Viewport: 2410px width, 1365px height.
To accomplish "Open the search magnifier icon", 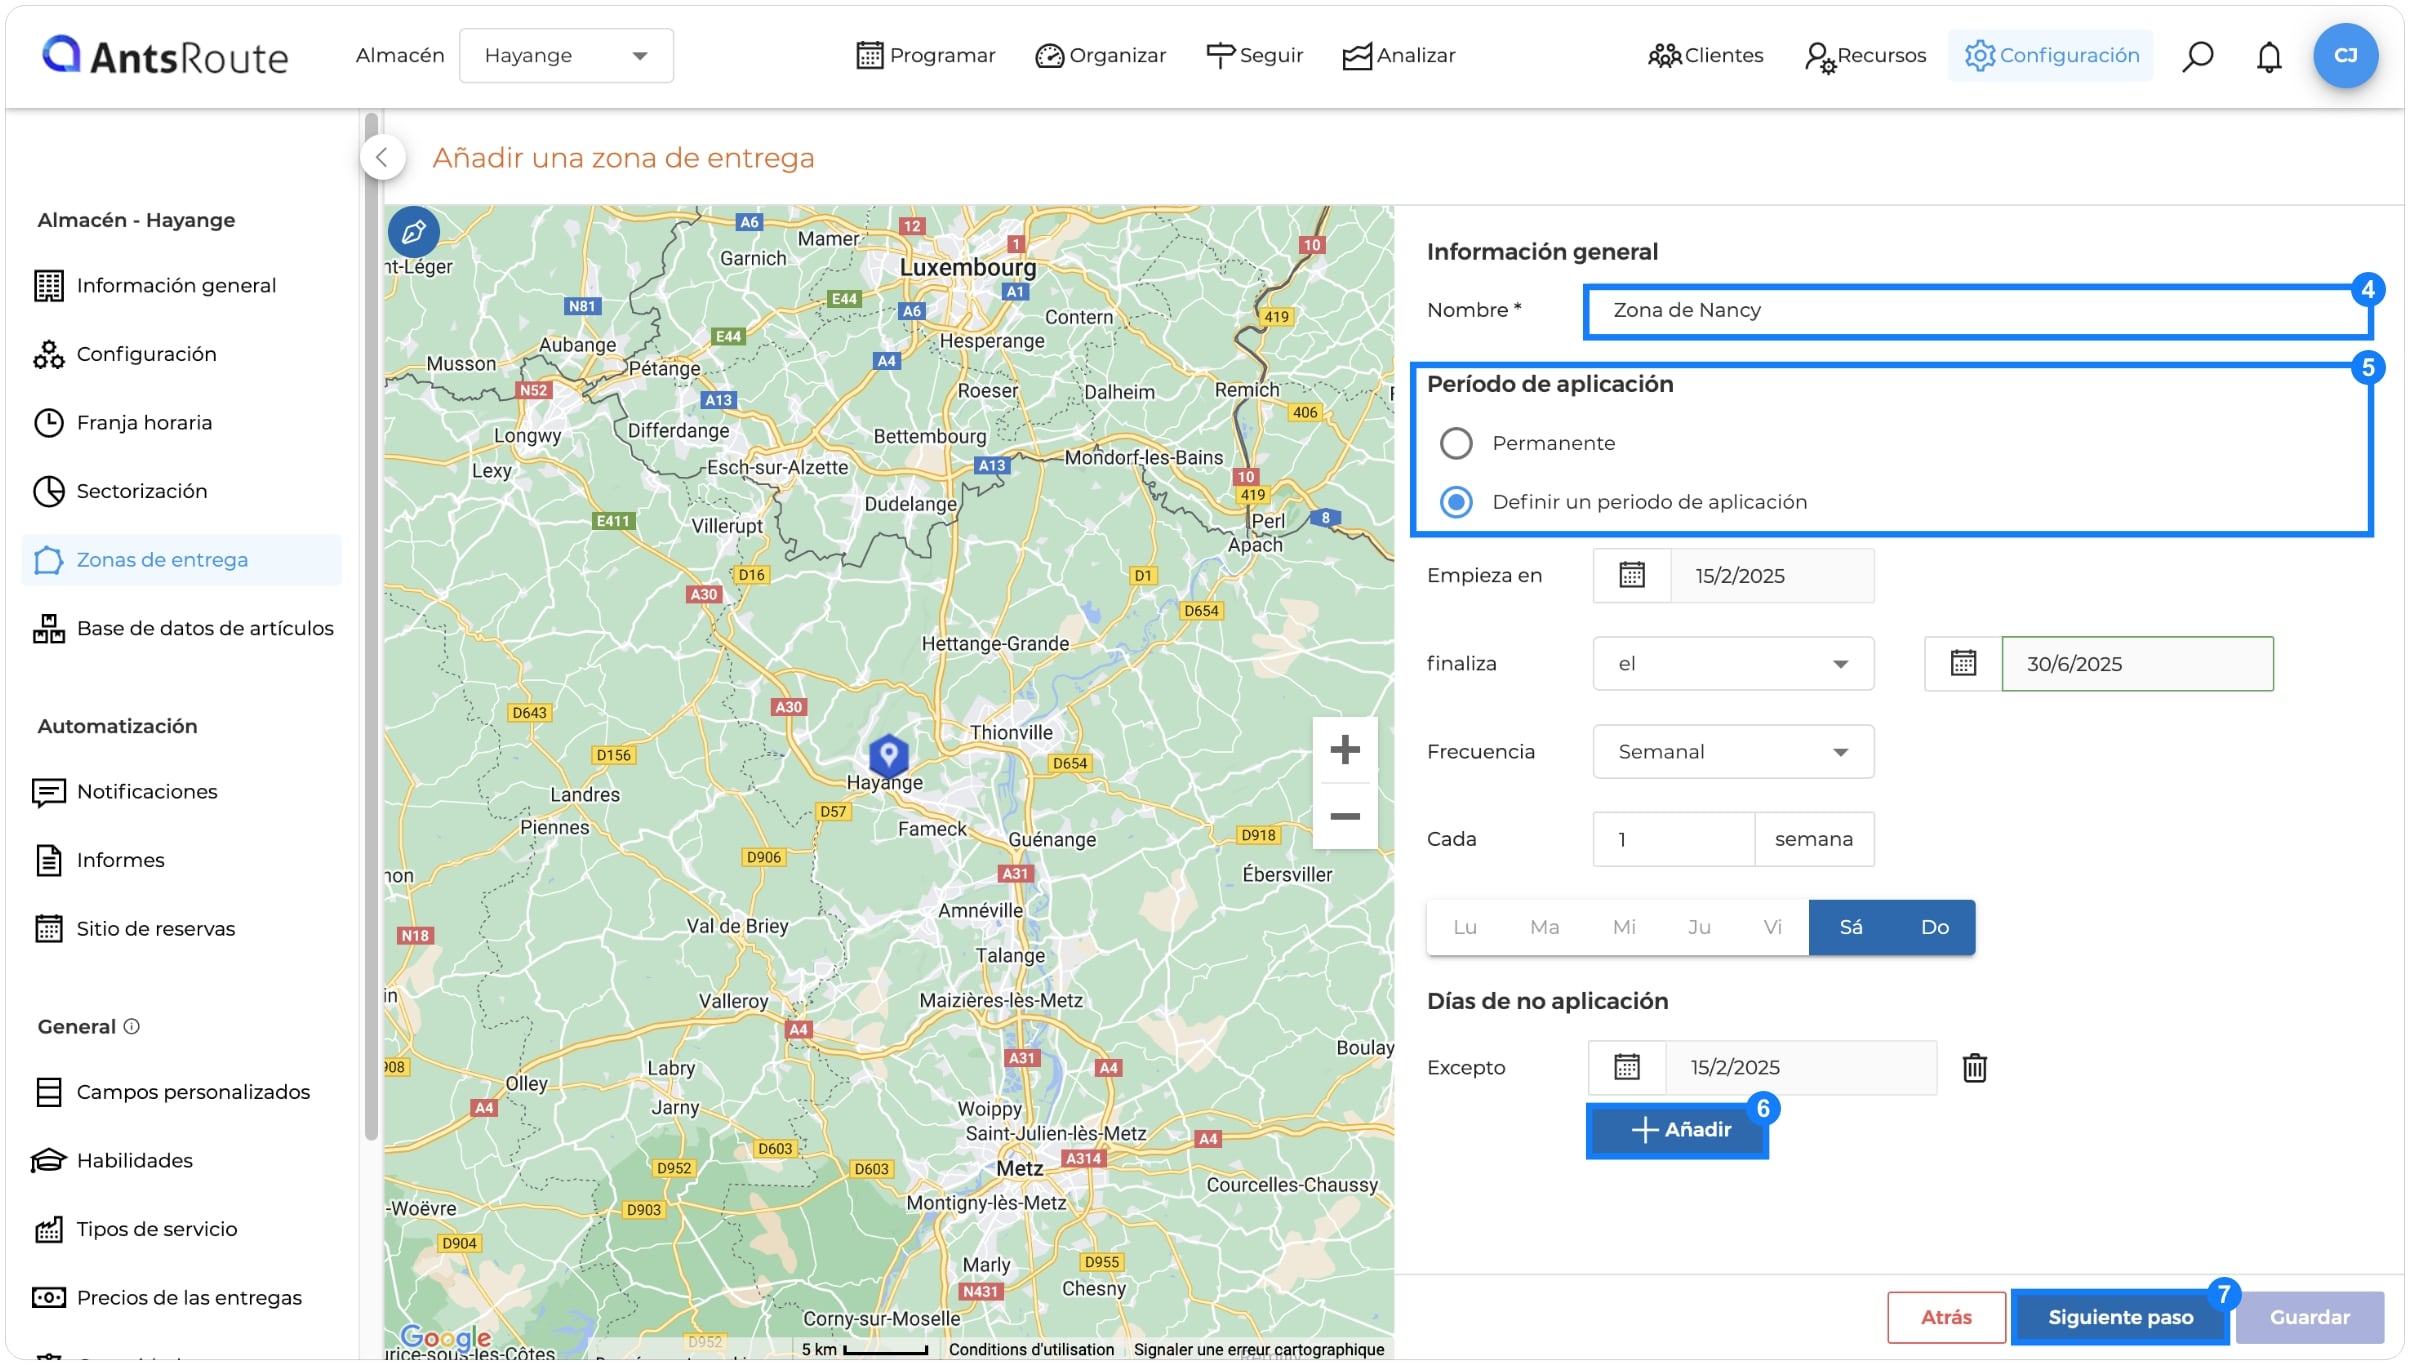I will [2197, 56].
